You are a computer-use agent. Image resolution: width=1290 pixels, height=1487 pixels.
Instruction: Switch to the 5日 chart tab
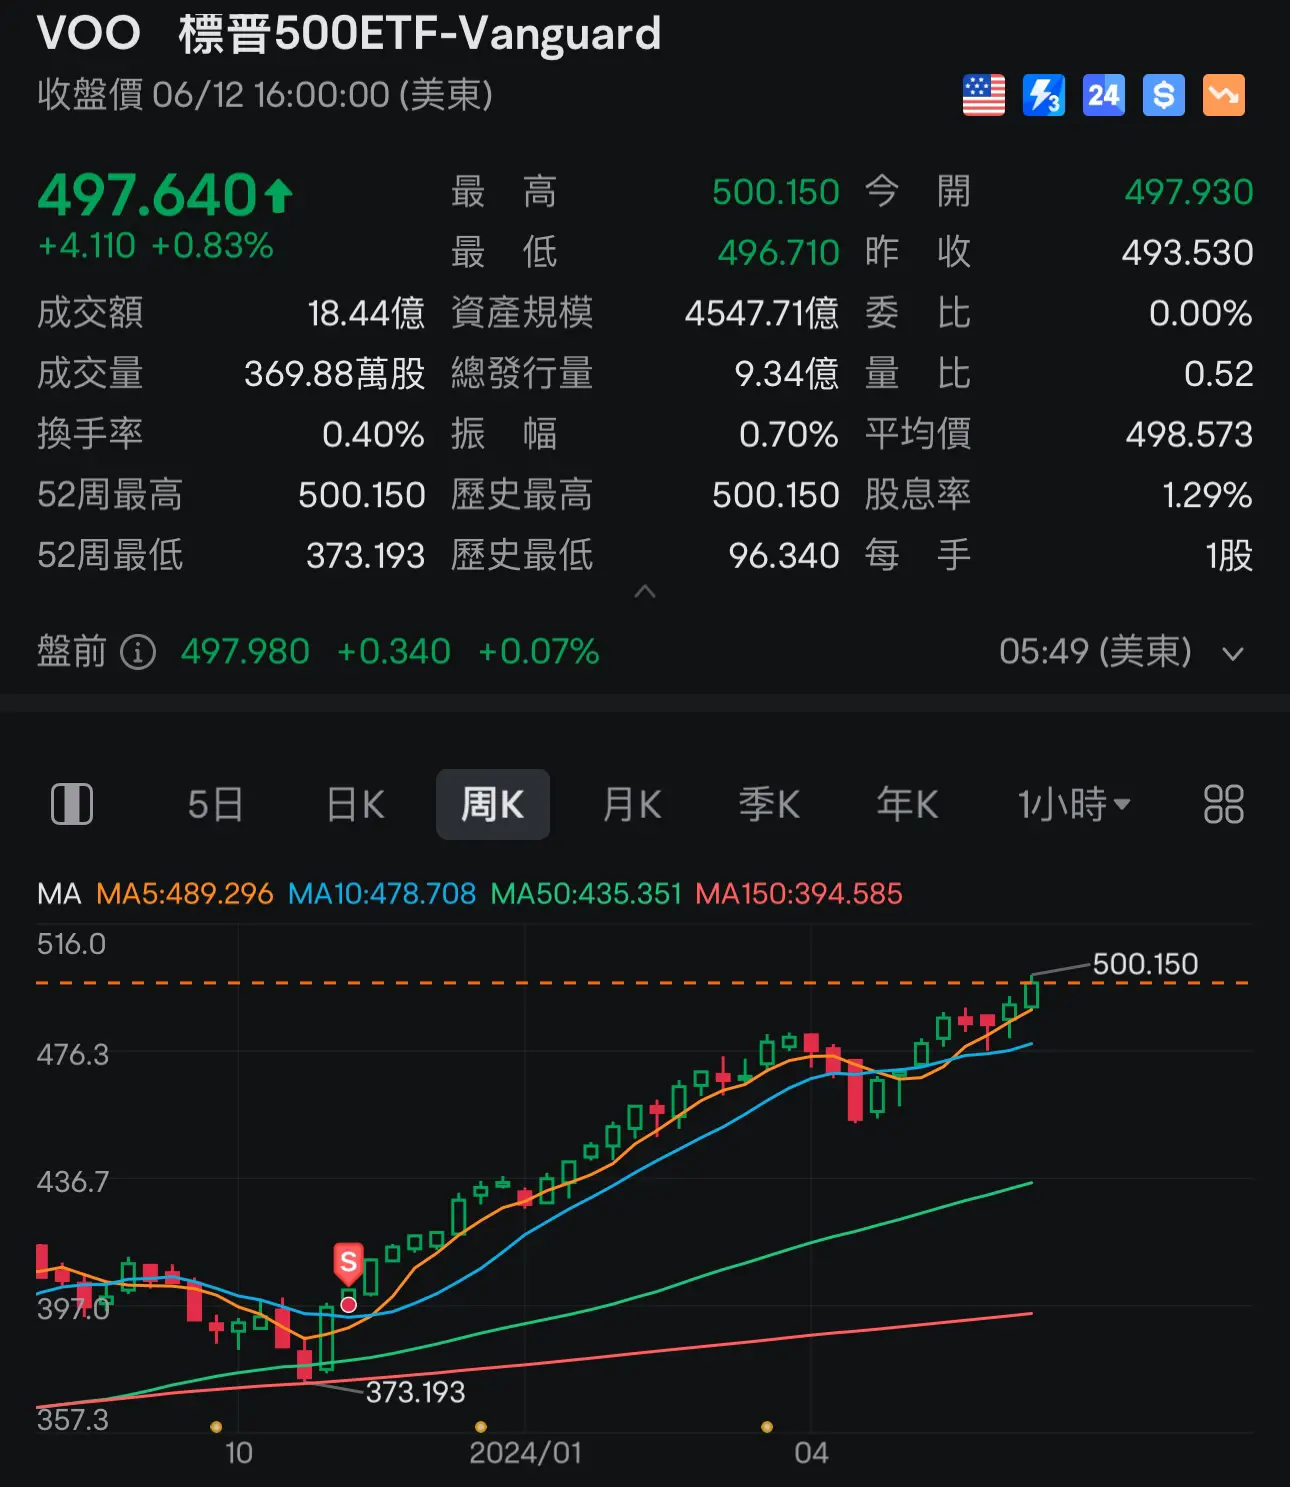(x=215, y=804)
